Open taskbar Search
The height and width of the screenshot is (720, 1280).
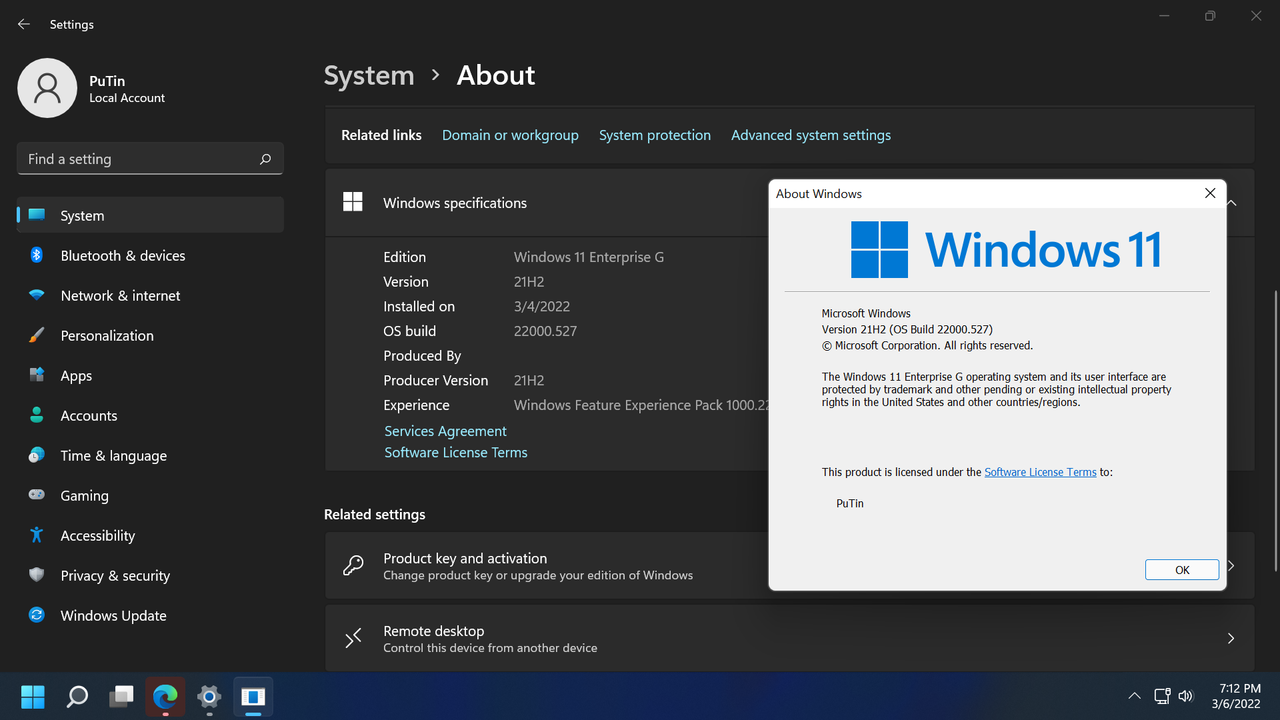[x=77, y=696]
